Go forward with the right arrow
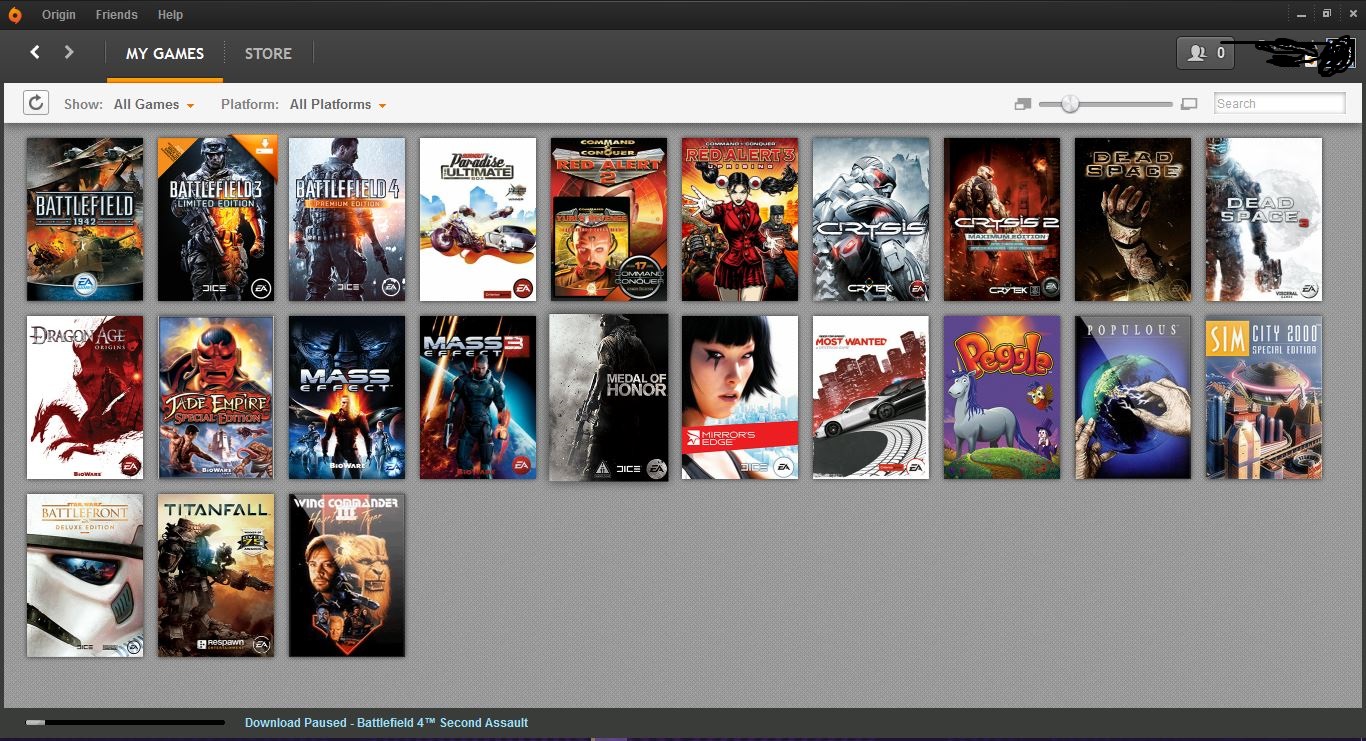 tap(69, 52)
